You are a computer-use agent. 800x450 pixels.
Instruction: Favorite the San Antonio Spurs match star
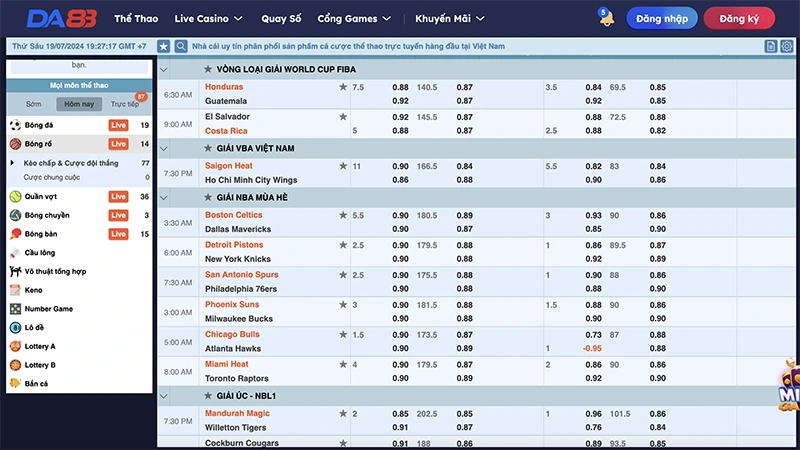[x=343, y=275]
